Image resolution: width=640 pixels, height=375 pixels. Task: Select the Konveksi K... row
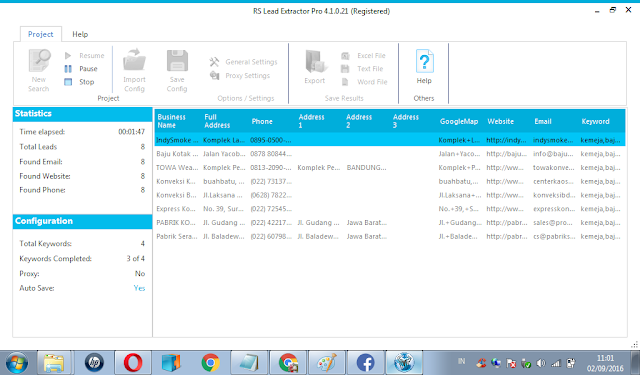[x=390, y=181]
